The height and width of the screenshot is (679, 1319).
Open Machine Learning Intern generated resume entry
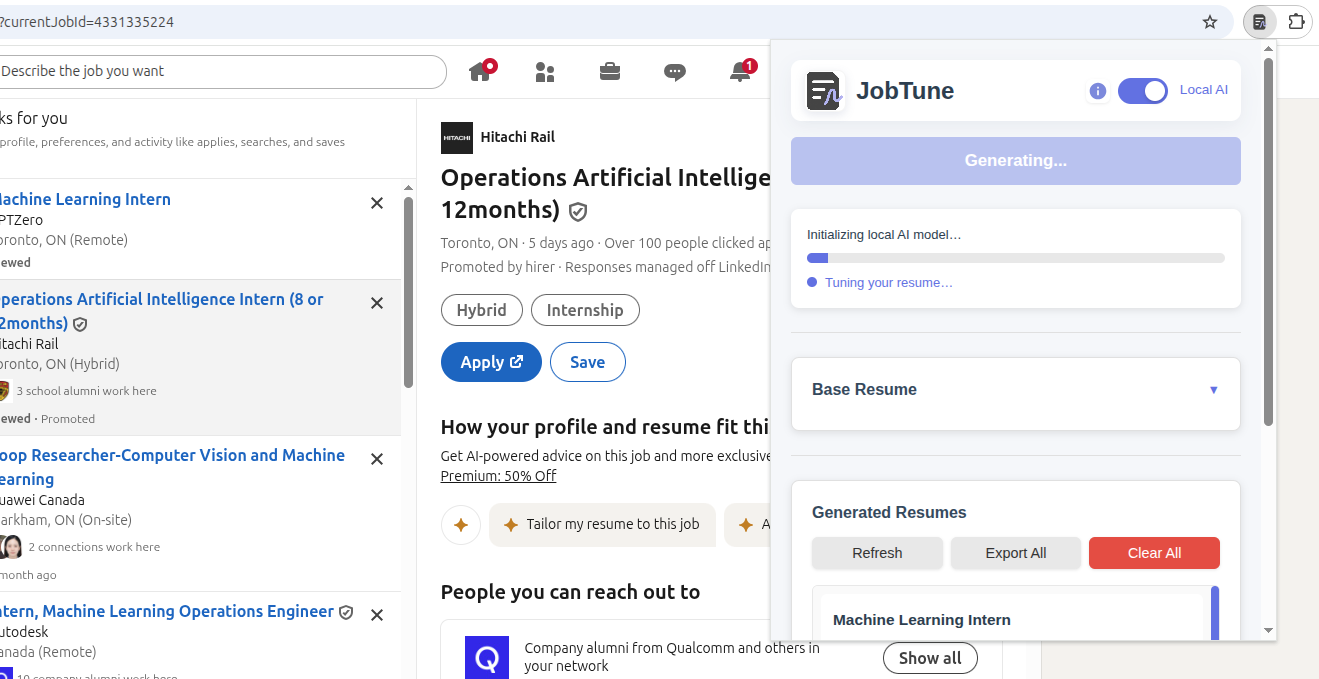click(1012, 617)
